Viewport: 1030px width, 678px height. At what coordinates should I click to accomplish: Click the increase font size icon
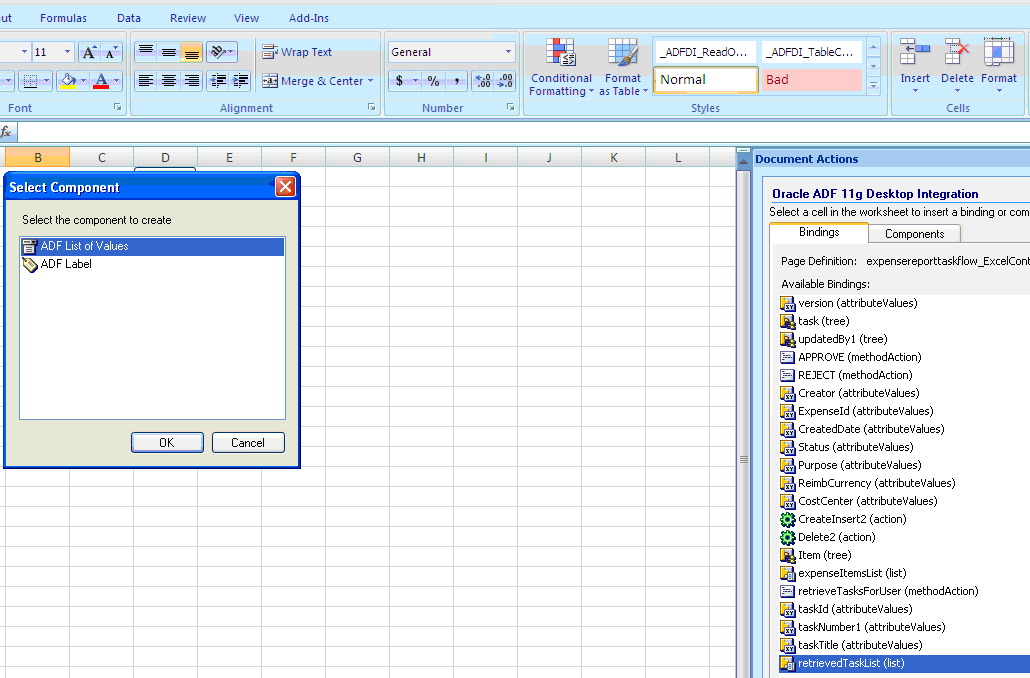click(x=89, y=52)
